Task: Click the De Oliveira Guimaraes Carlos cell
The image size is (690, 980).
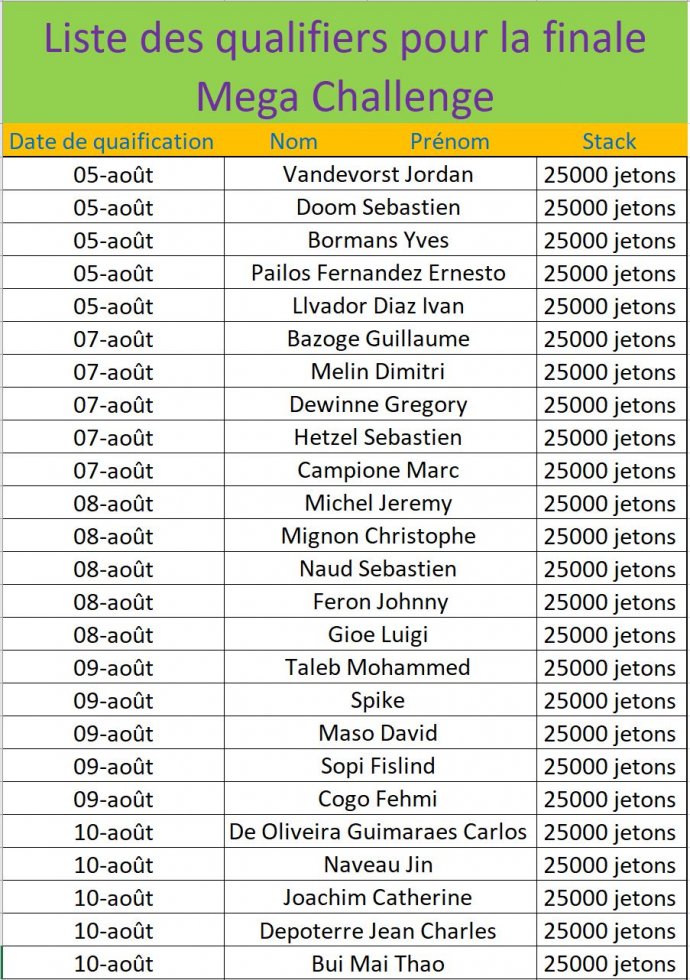Action: click(x=378, y=832)
